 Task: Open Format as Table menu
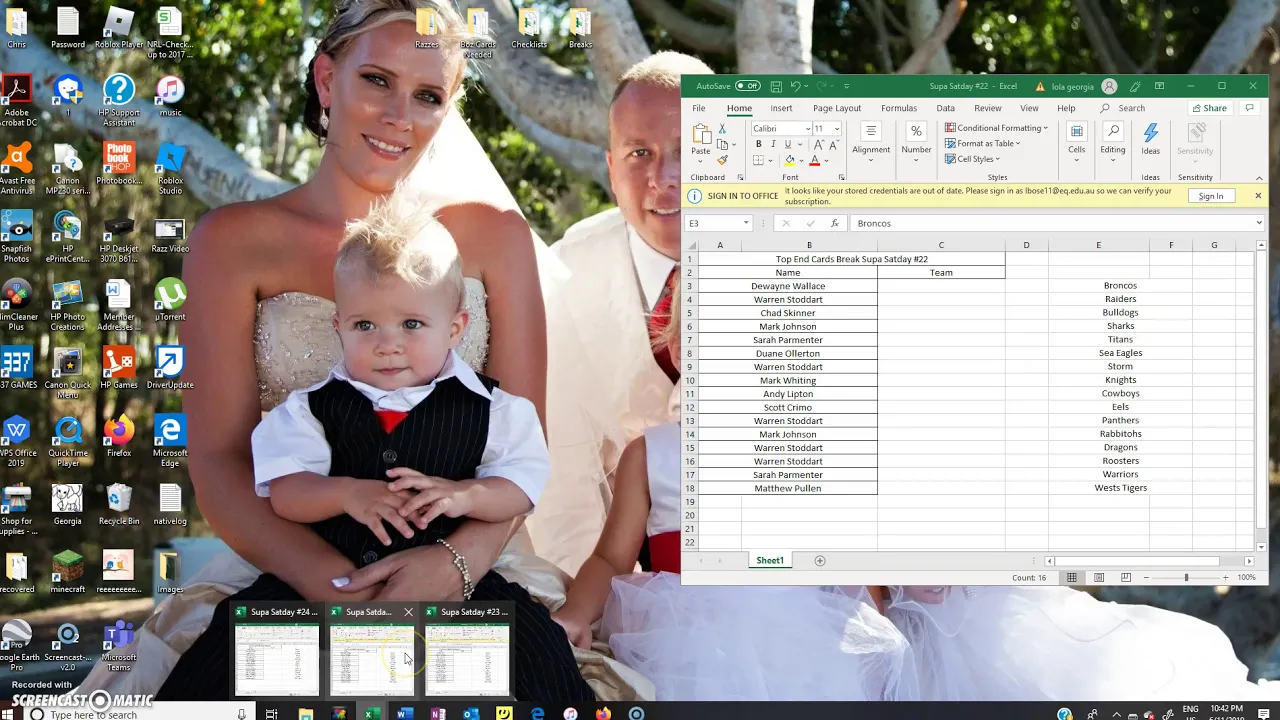coord(983,143)
